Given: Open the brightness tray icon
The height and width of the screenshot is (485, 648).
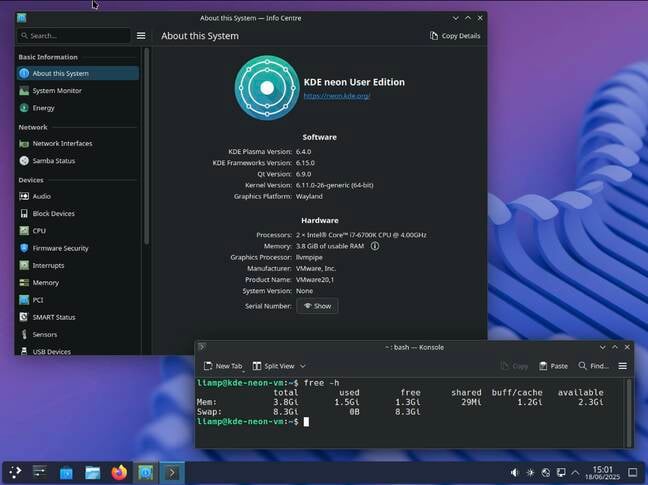Looking at the screenshot, I should (530, 472).
